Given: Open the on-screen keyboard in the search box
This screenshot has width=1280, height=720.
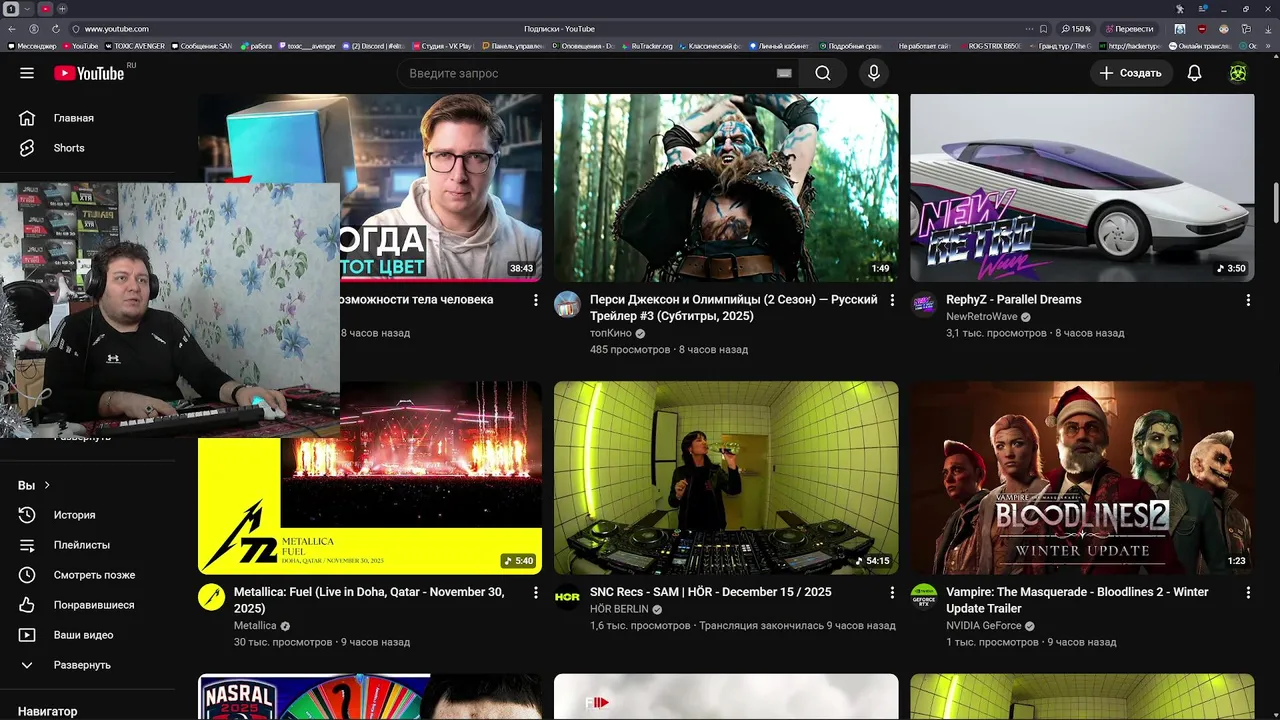Looking at the screenshot, I should (x=784, y=73).
